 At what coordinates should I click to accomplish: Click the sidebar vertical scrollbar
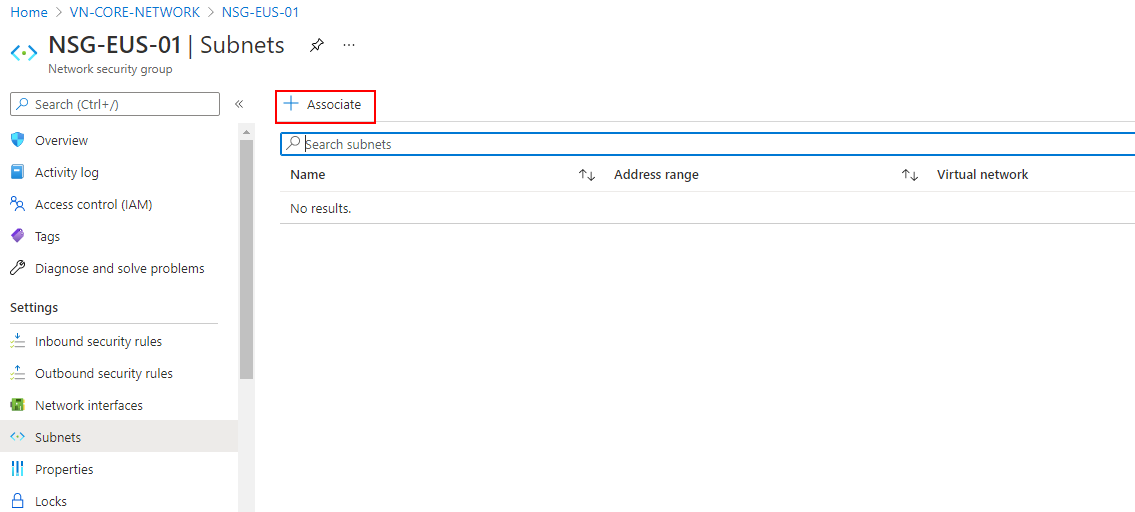246,260
